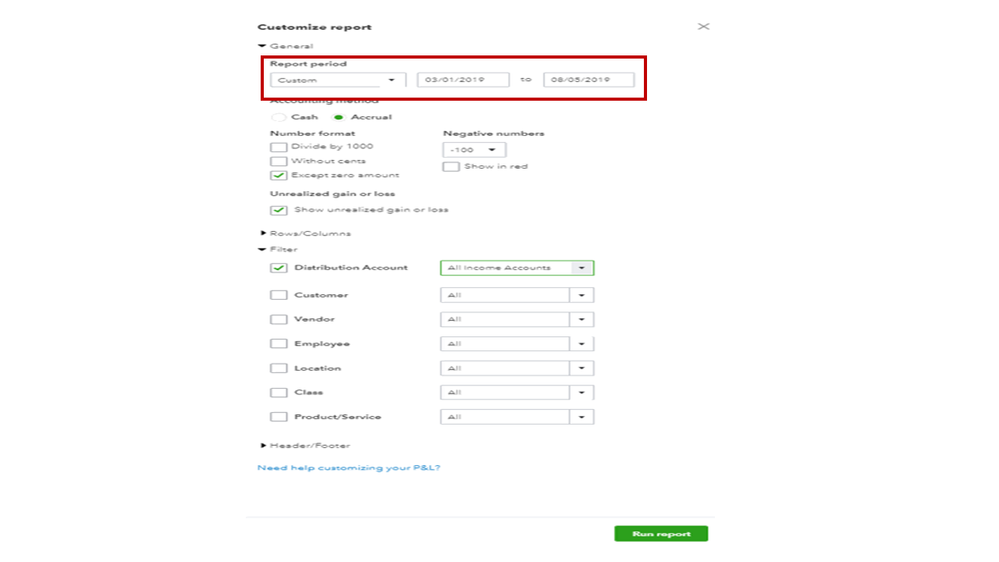Open the Report period Custom dropdown
Image resolution: width=999 pixels, height=562 pixels.
334,80
